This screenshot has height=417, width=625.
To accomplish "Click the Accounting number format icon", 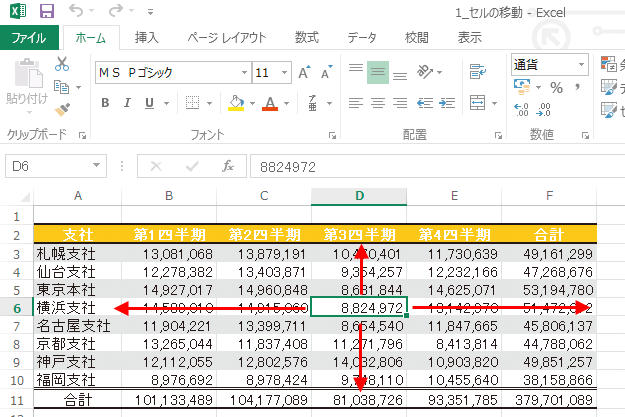I will [x=522, y=87].
